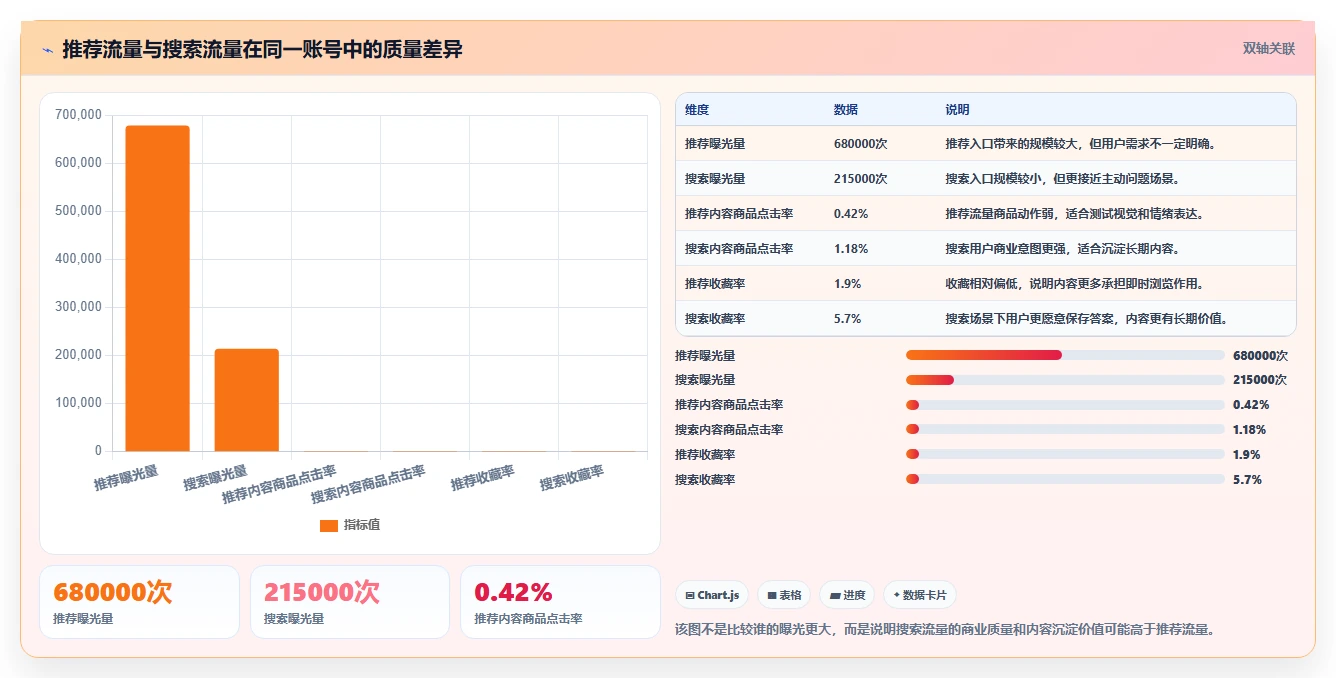Select table cell 680000次
Viewport: 1336px width, 678px height.
861,144
